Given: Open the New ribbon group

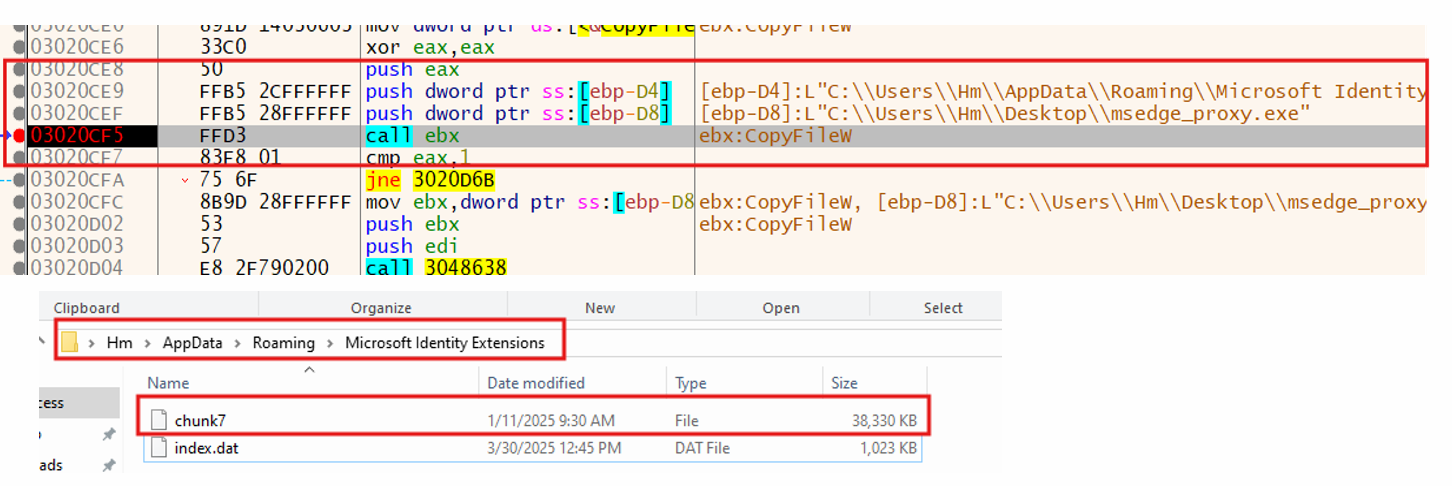Looking at the screenshot, I should click(600, 308).
